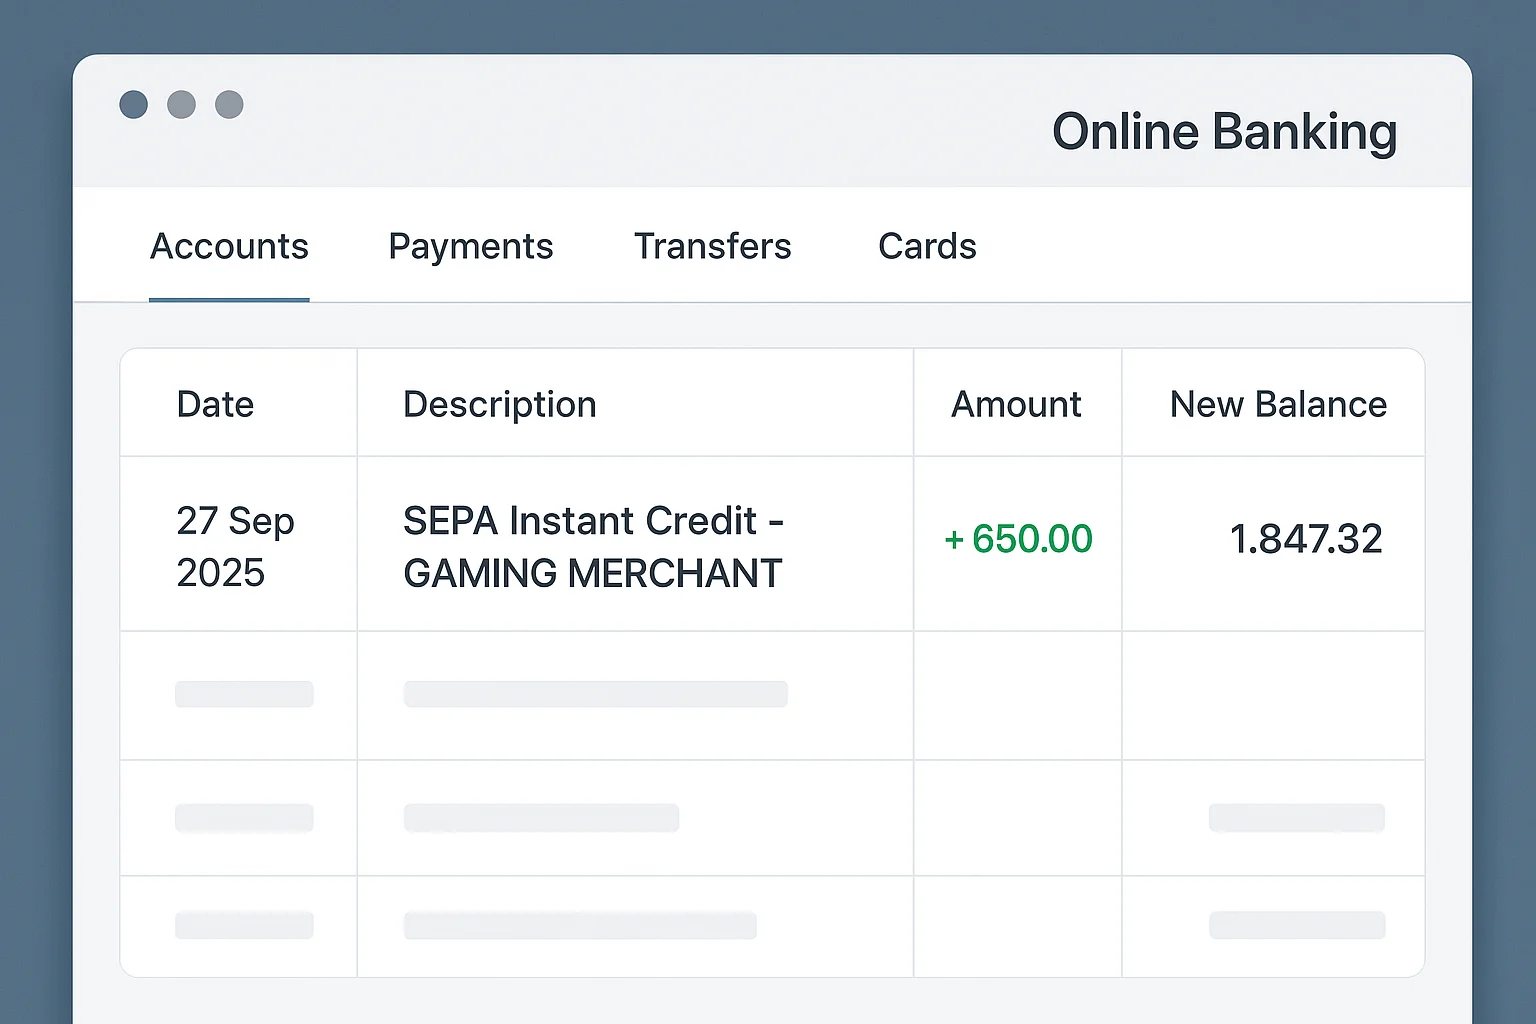Viewport: 1536px width, 1024px height.
Task: Click the +650.00 amount in green
Action: coord(1018,539)
